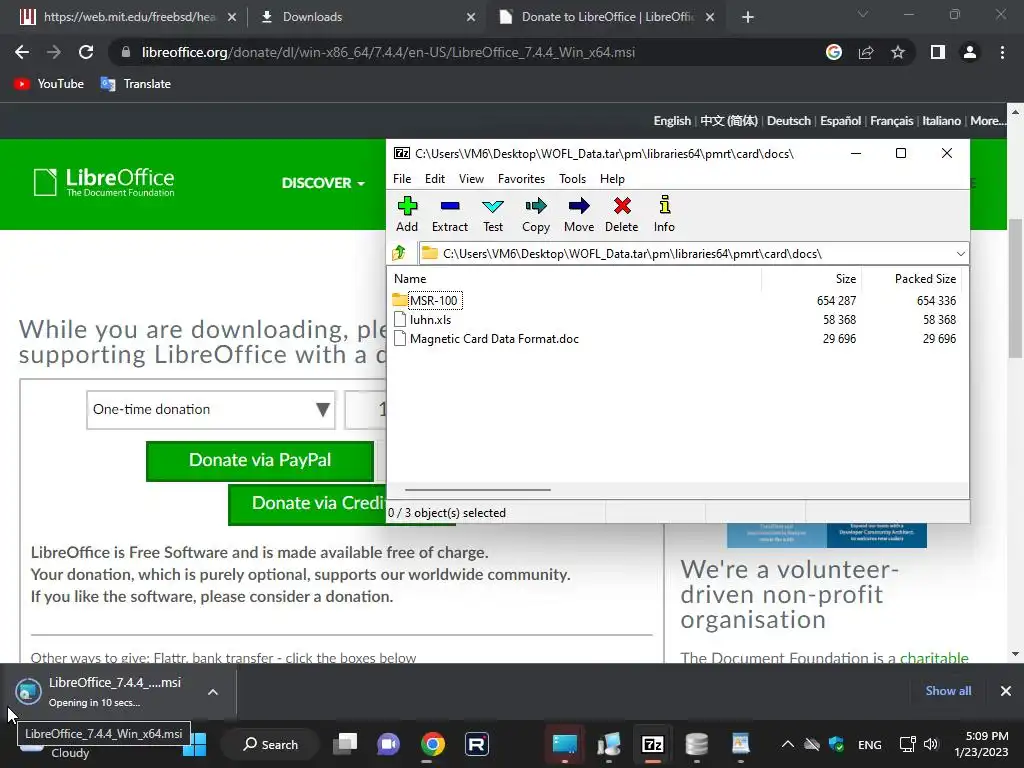
Task: Open the Tools menu in 7-Zip
Action: [x=573, y=179]
